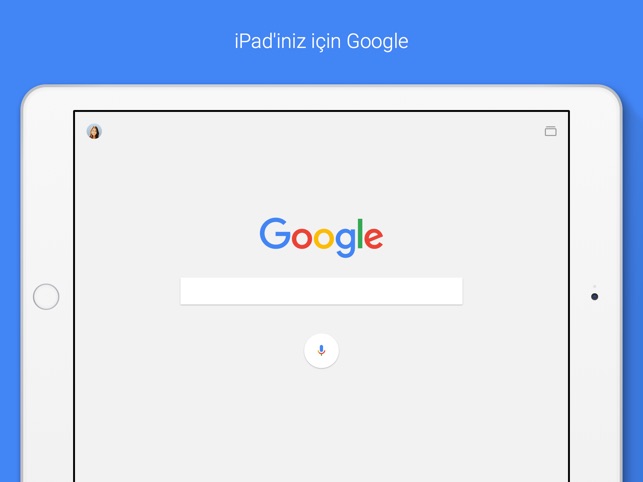Focus the white Google search box
This screenshot has height=482, width=643.
click(322, 291)
